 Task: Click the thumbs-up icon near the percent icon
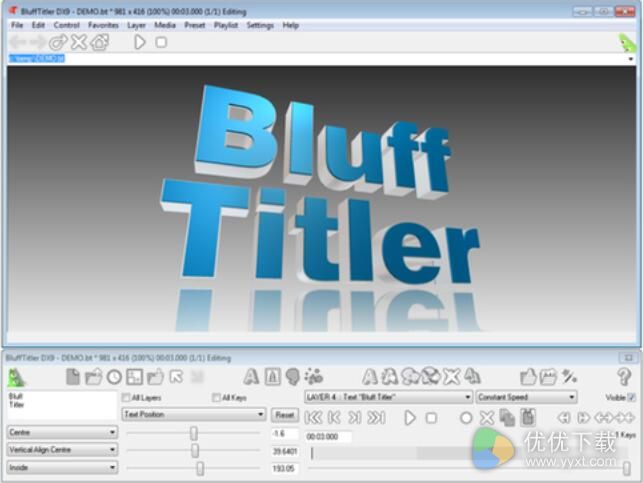coord(528,376)
